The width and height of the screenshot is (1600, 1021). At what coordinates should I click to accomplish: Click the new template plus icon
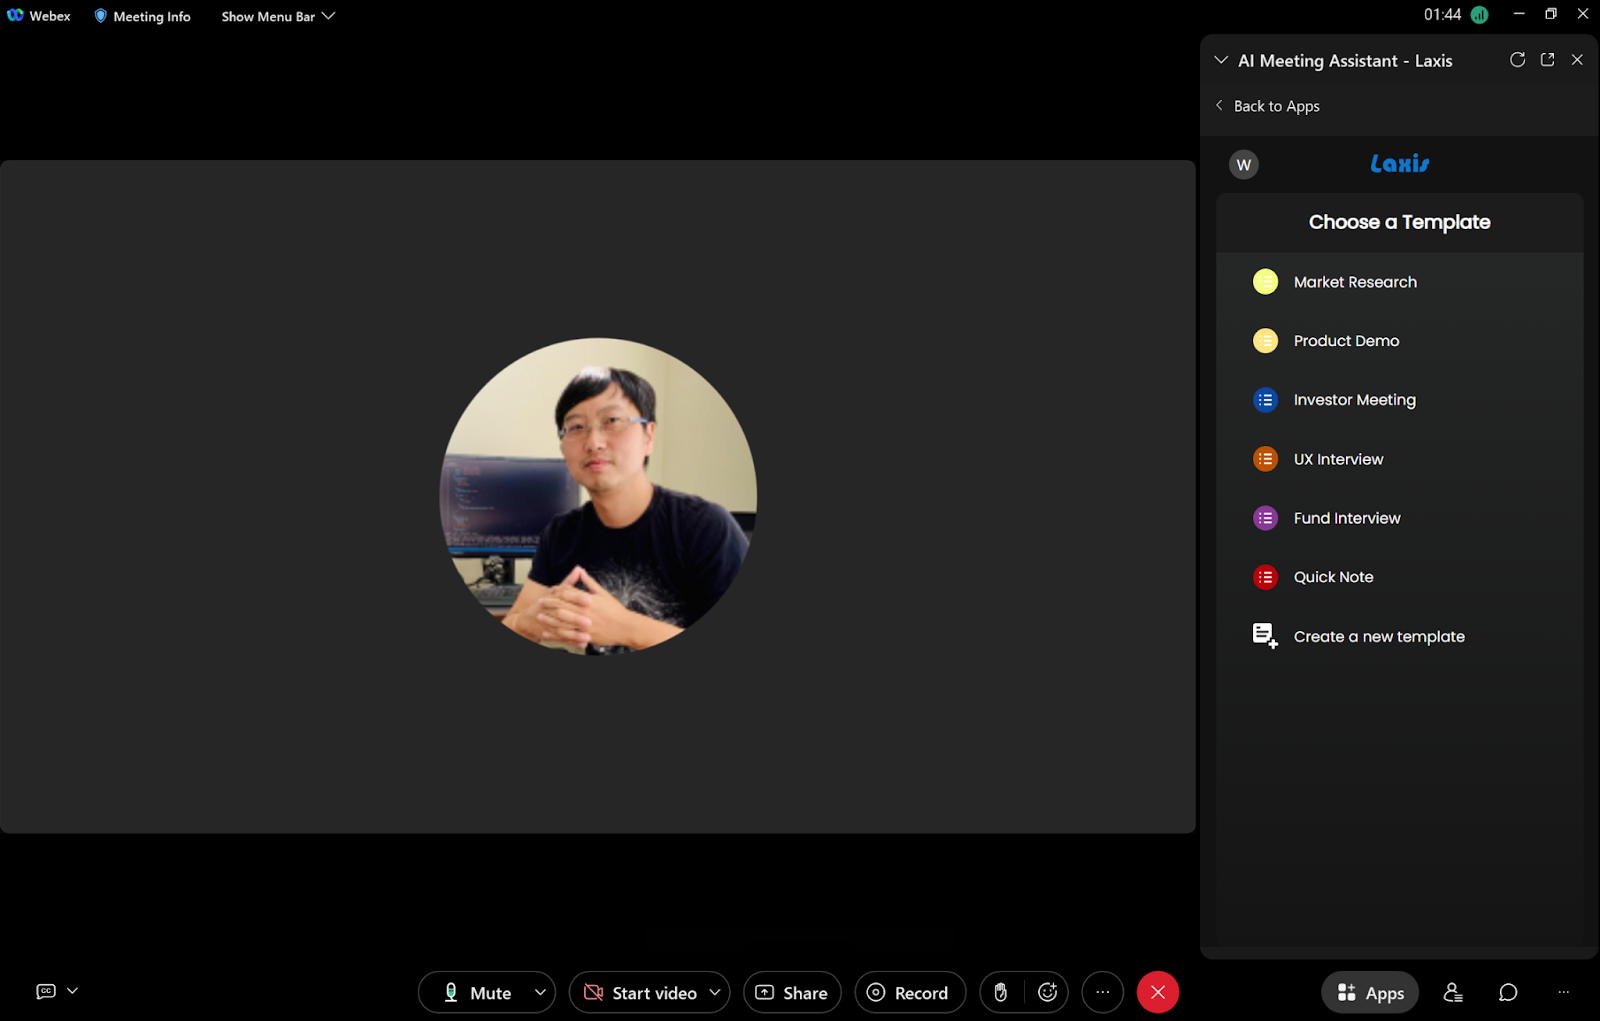pyautogui.click(x=1265, y=636)
